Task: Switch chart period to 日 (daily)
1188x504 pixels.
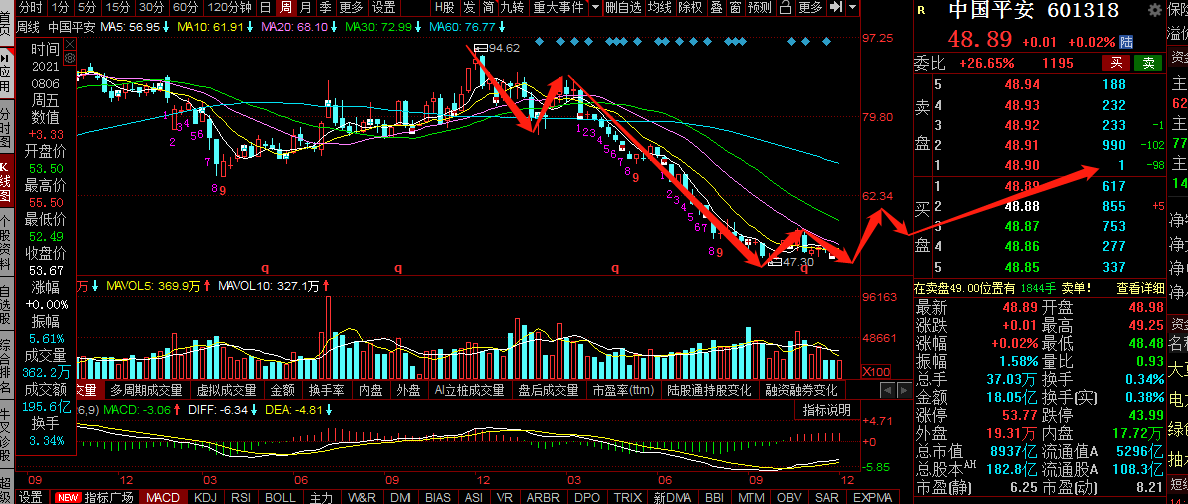Action: (265, 7)
